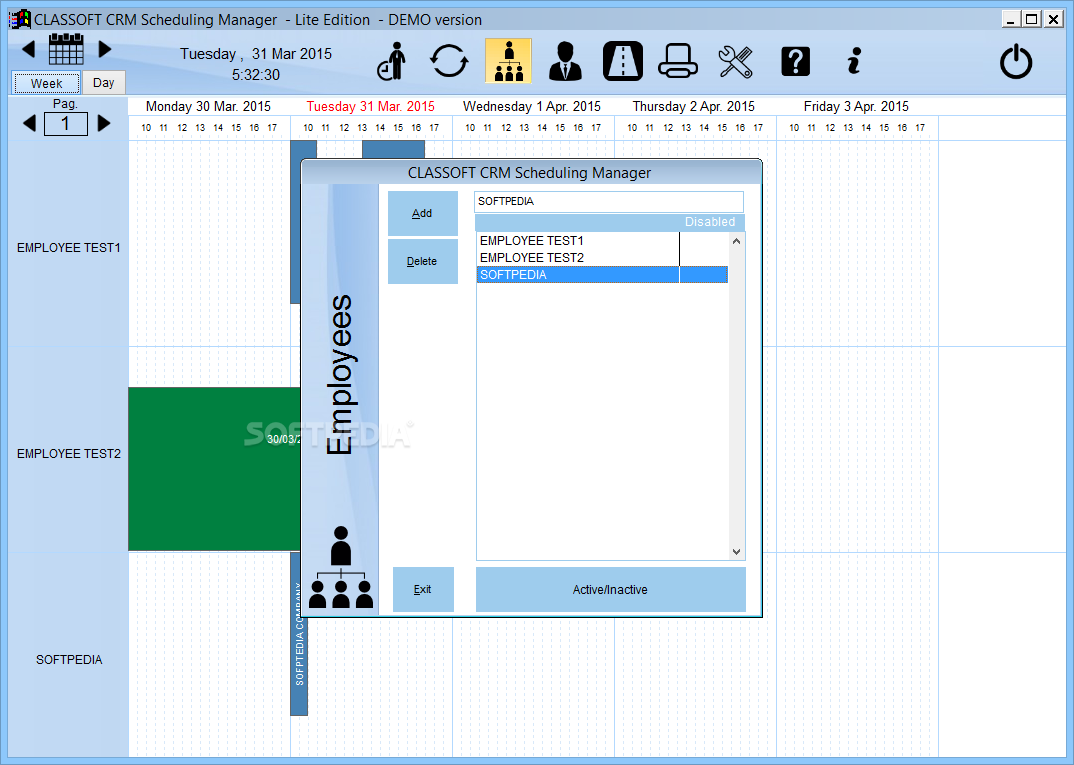This screenshot has height=765, width=1074.
Task: Go to previous page arrow under Pag.
Action: pyautogui.click(x=29, y=123)
